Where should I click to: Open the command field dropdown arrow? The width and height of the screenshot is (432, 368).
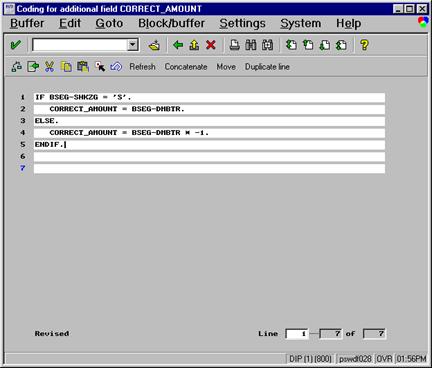133,45
